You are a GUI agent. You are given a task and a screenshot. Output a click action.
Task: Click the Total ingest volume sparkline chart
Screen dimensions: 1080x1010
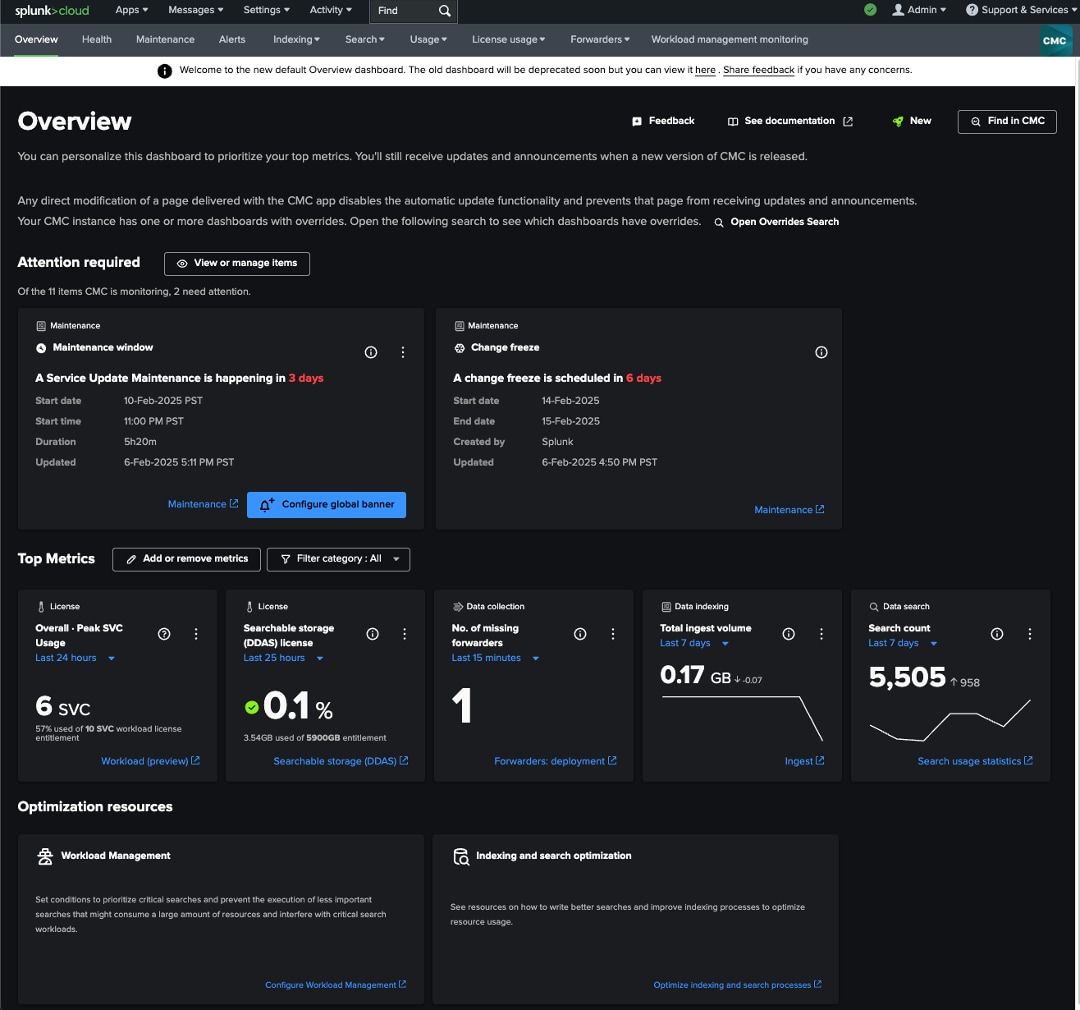click(x=742, y=719)
